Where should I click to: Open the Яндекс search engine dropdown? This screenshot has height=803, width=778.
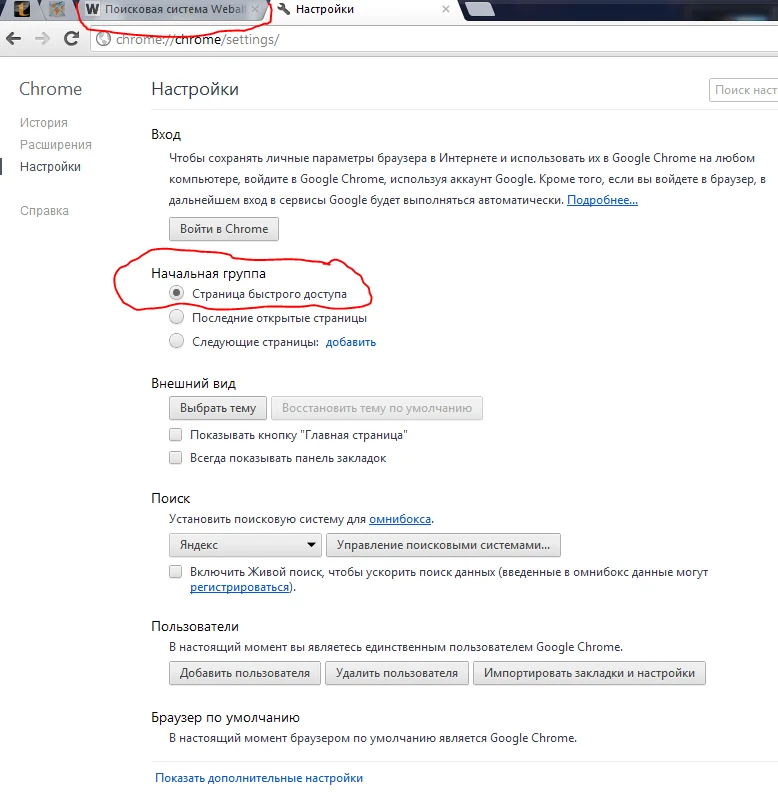pyautogui.click(x=245, y=545)
